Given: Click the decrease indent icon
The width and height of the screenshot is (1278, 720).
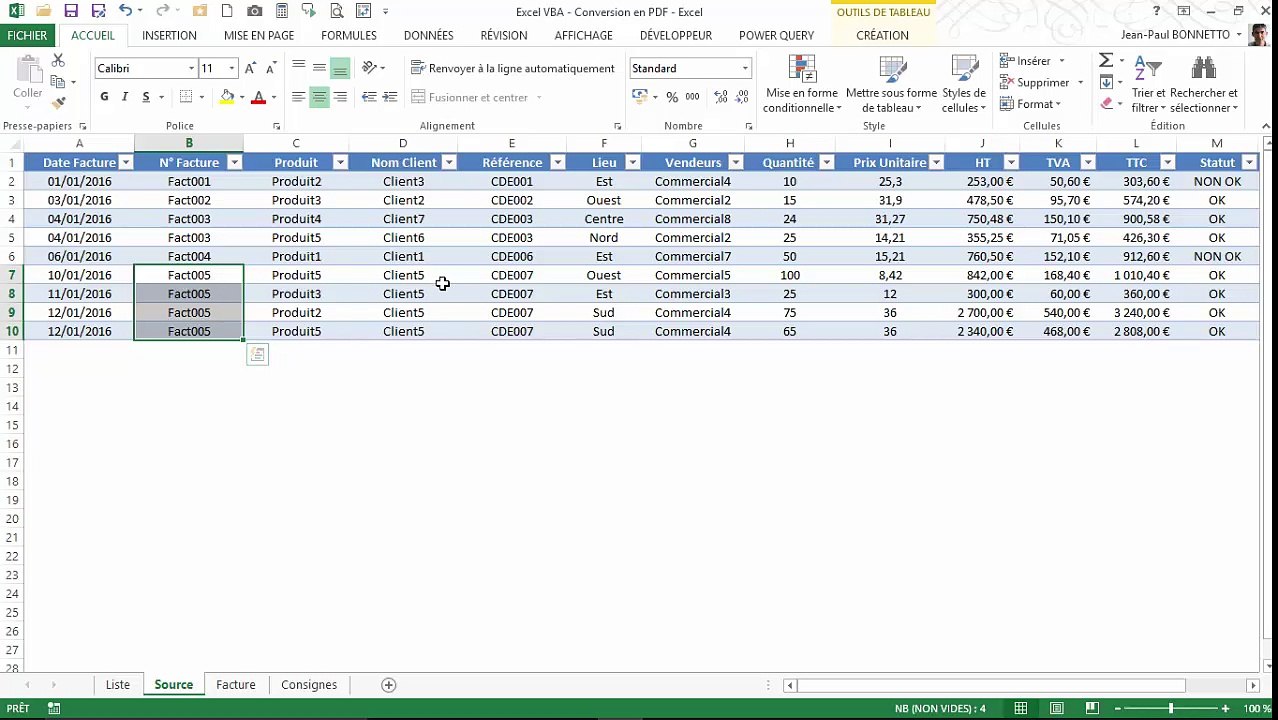Looking at the screenshot, I should [369, 97].
